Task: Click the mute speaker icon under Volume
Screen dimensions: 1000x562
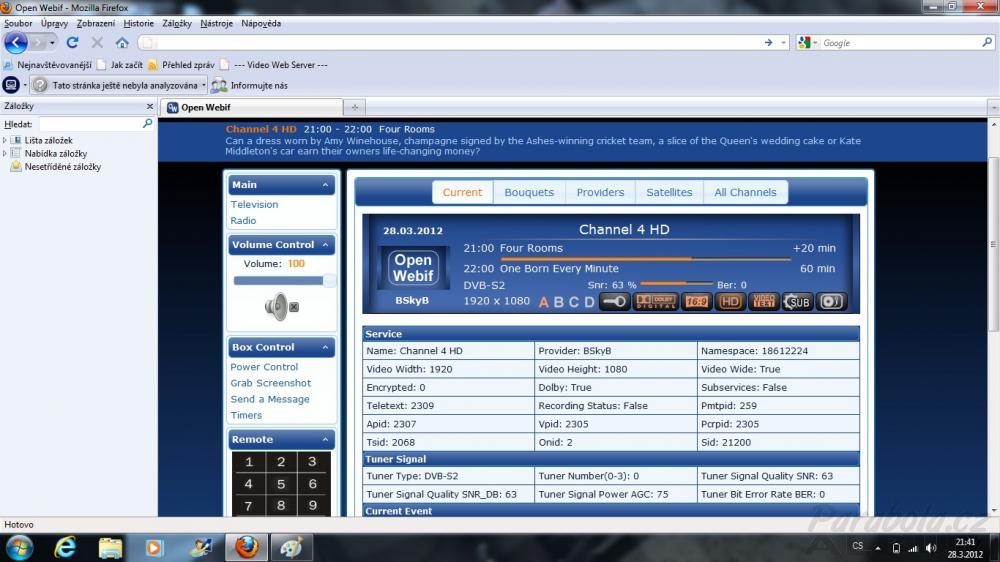Action: (281, 307)
